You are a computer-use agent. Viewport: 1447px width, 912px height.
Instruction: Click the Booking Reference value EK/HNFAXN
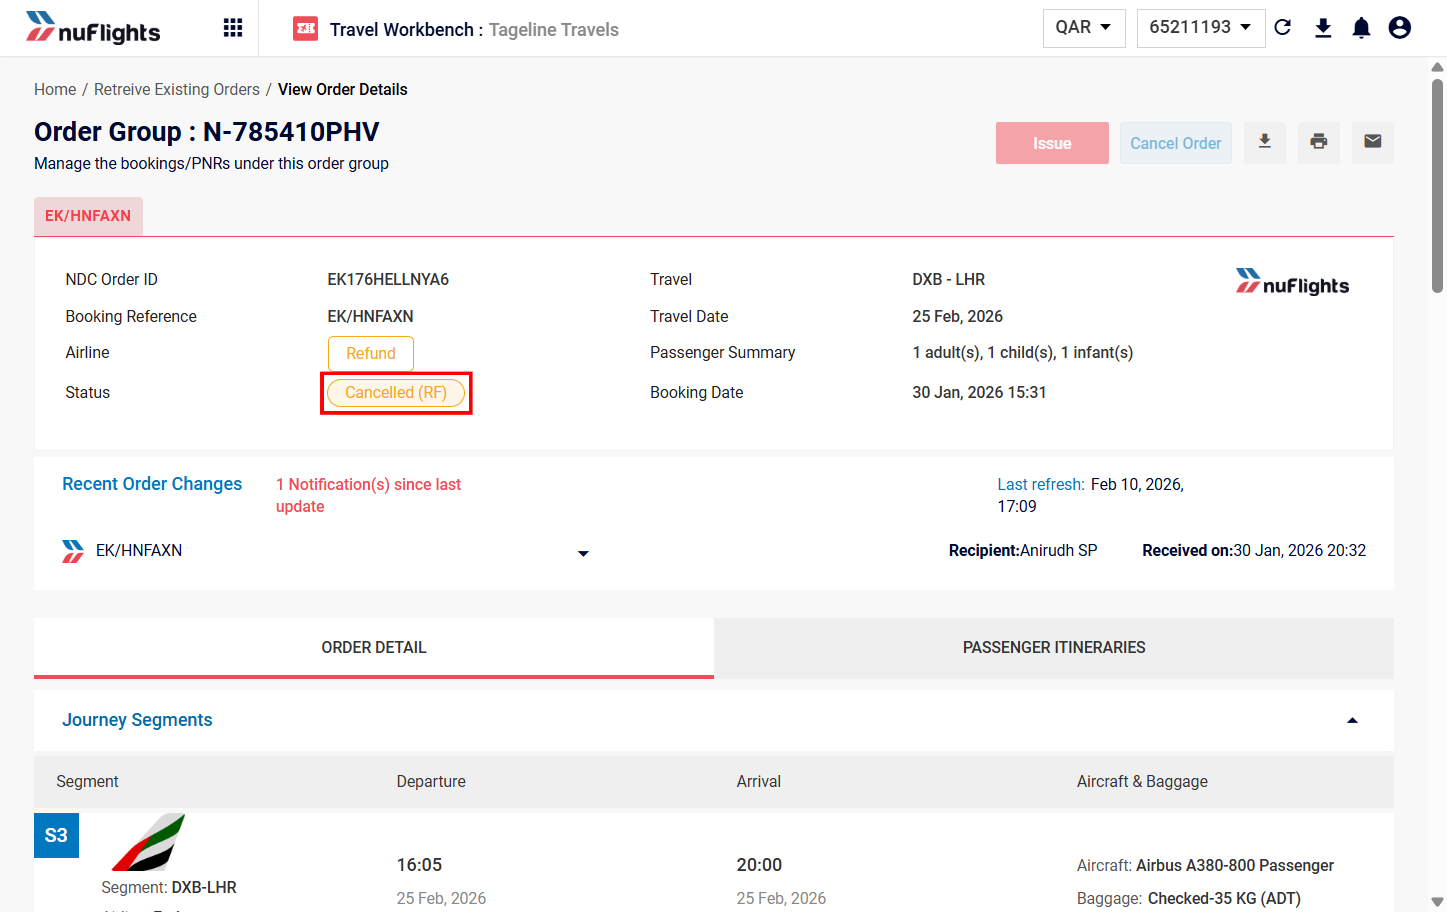click(370, 317)
